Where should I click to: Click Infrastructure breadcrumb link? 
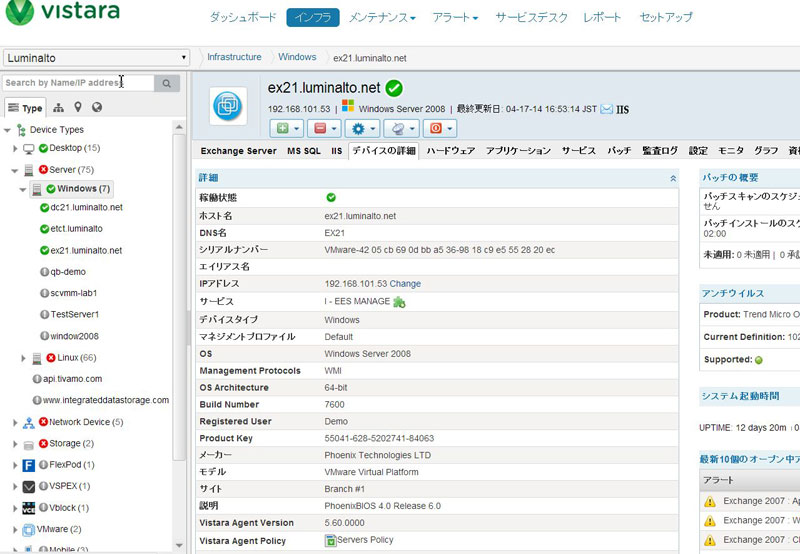click(x=234, y=57)
